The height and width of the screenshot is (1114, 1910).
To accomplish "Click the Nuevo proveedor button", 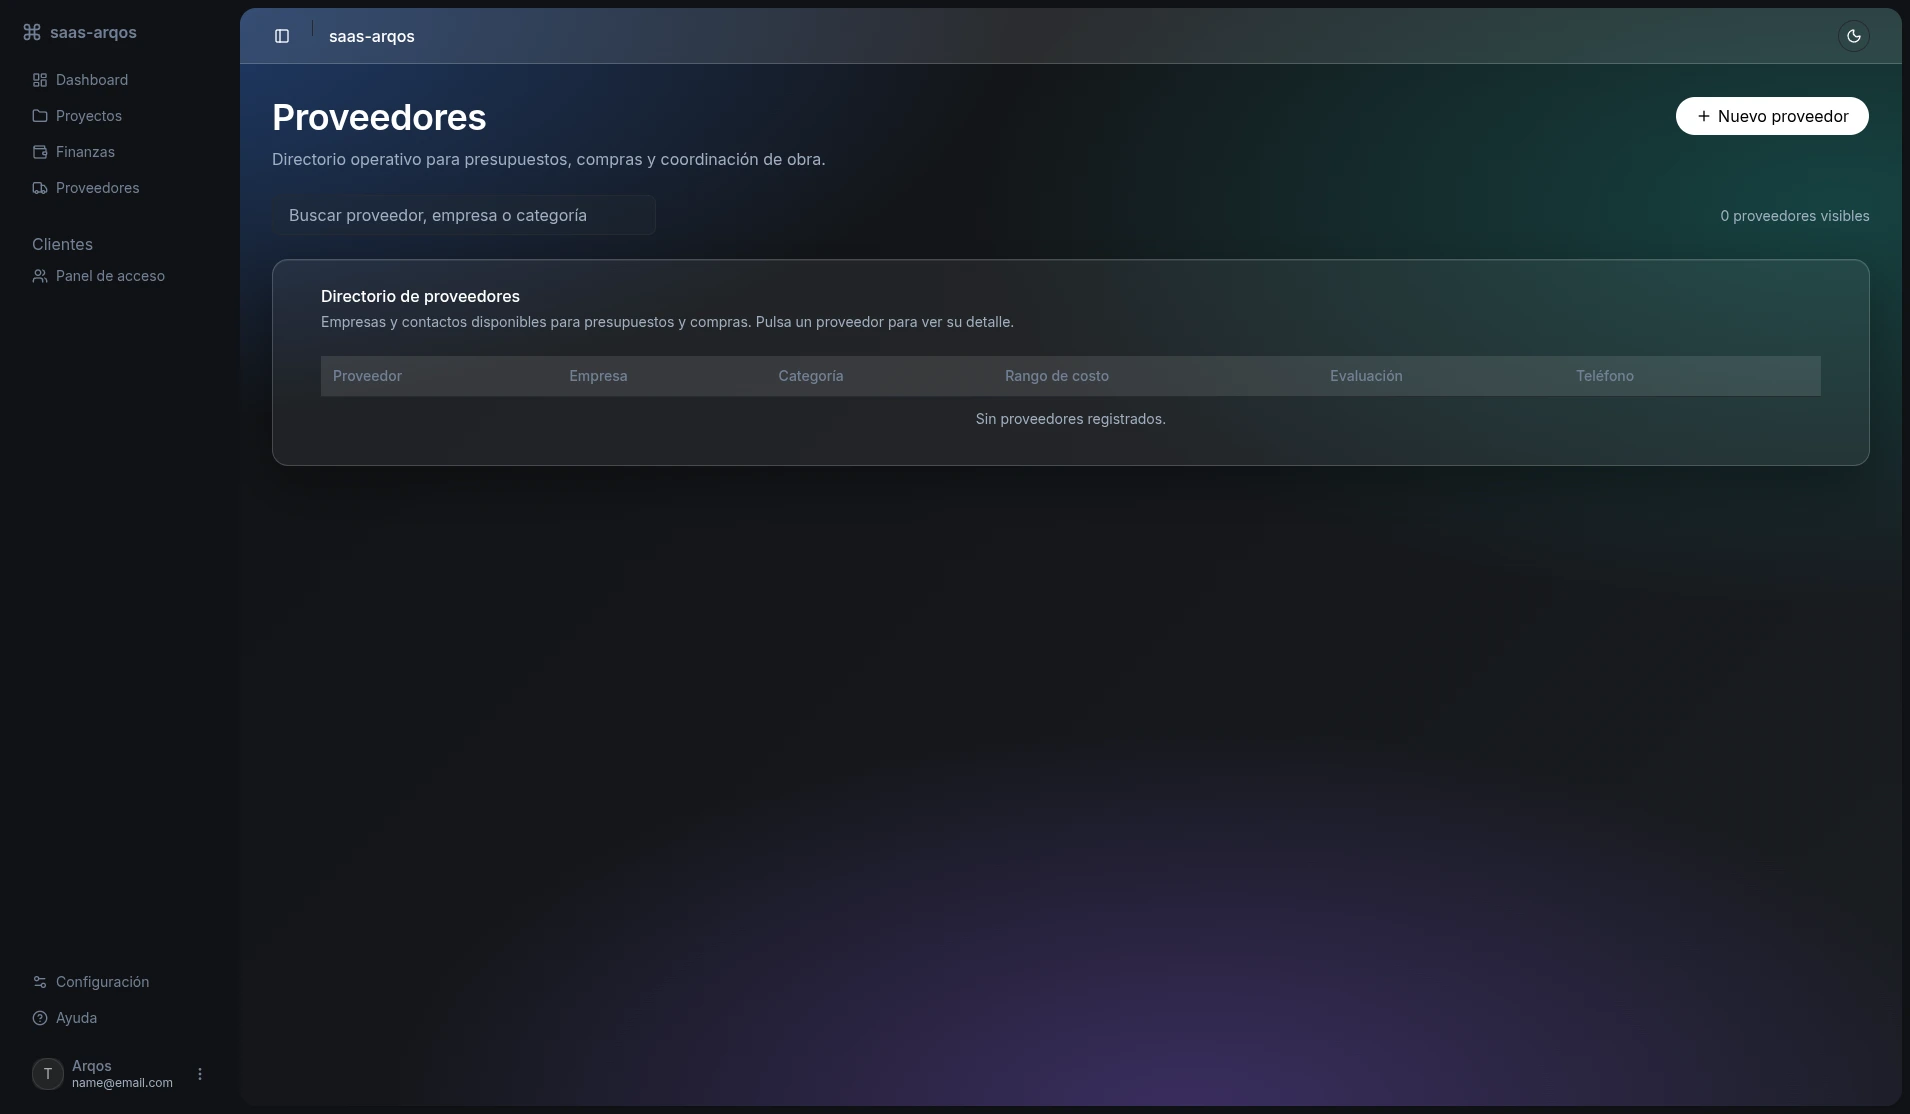I will pyautogui.click(x=1772, y=116).
